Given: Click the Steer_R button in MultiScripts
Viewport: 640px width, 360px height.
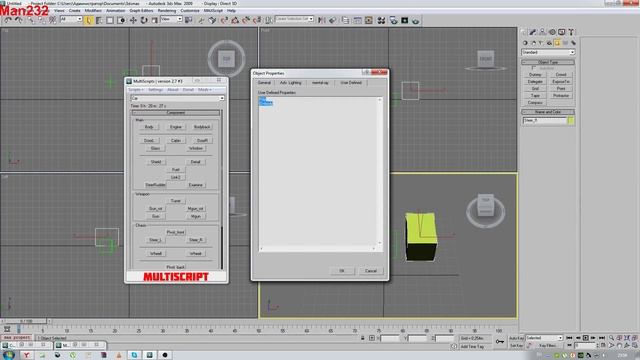Looking at the screenshot, I should coord(196,240).
